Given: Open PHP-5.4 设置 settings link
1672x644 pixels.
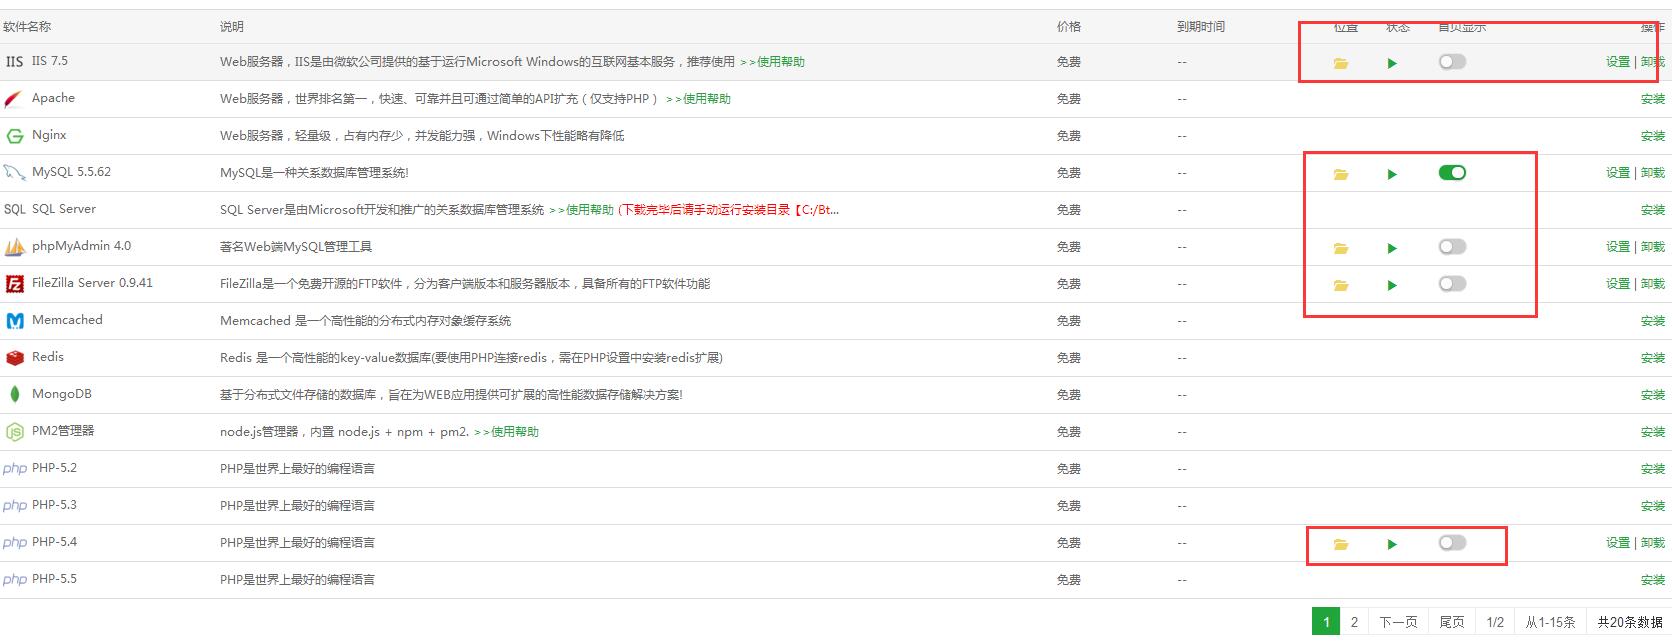Looking at the screenshot, I should 1618,543.
